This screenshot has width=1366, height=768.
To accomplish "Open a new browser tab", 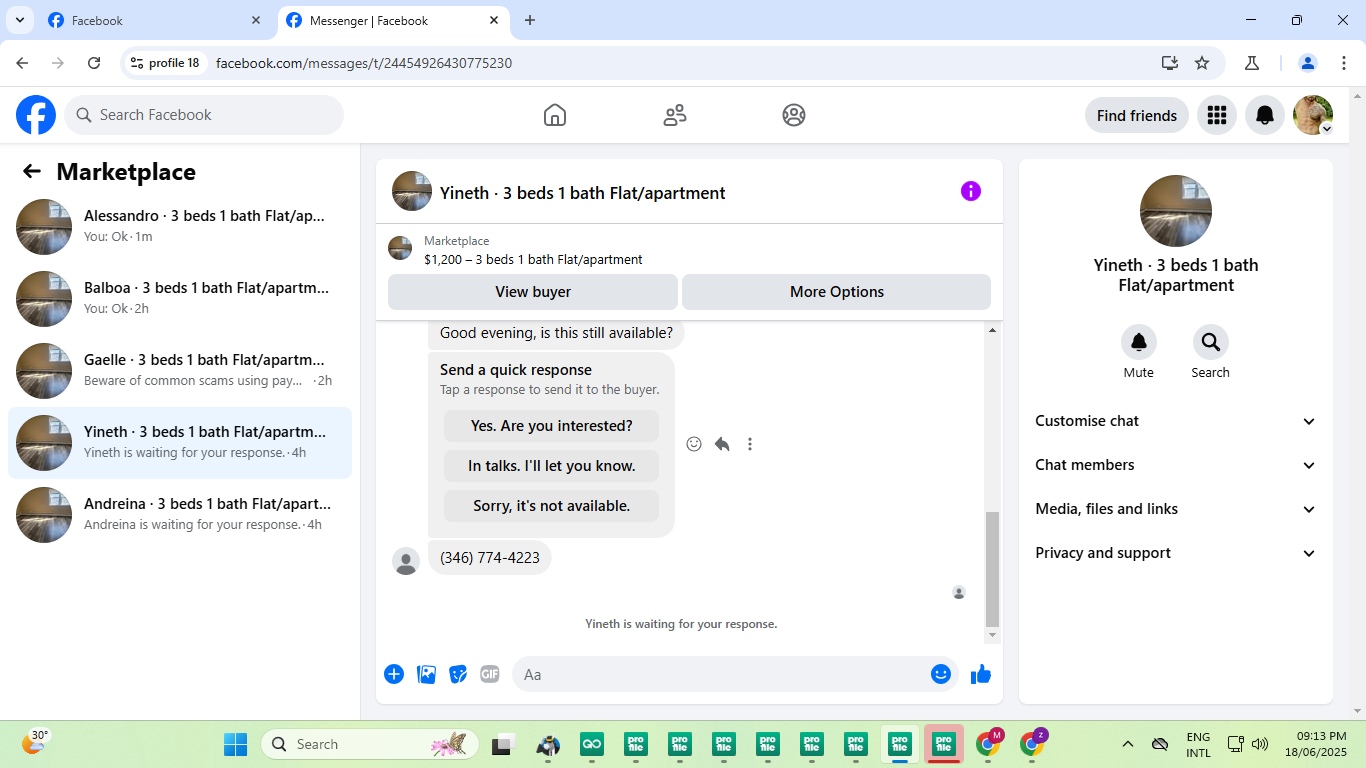I will tap(530, 20).
